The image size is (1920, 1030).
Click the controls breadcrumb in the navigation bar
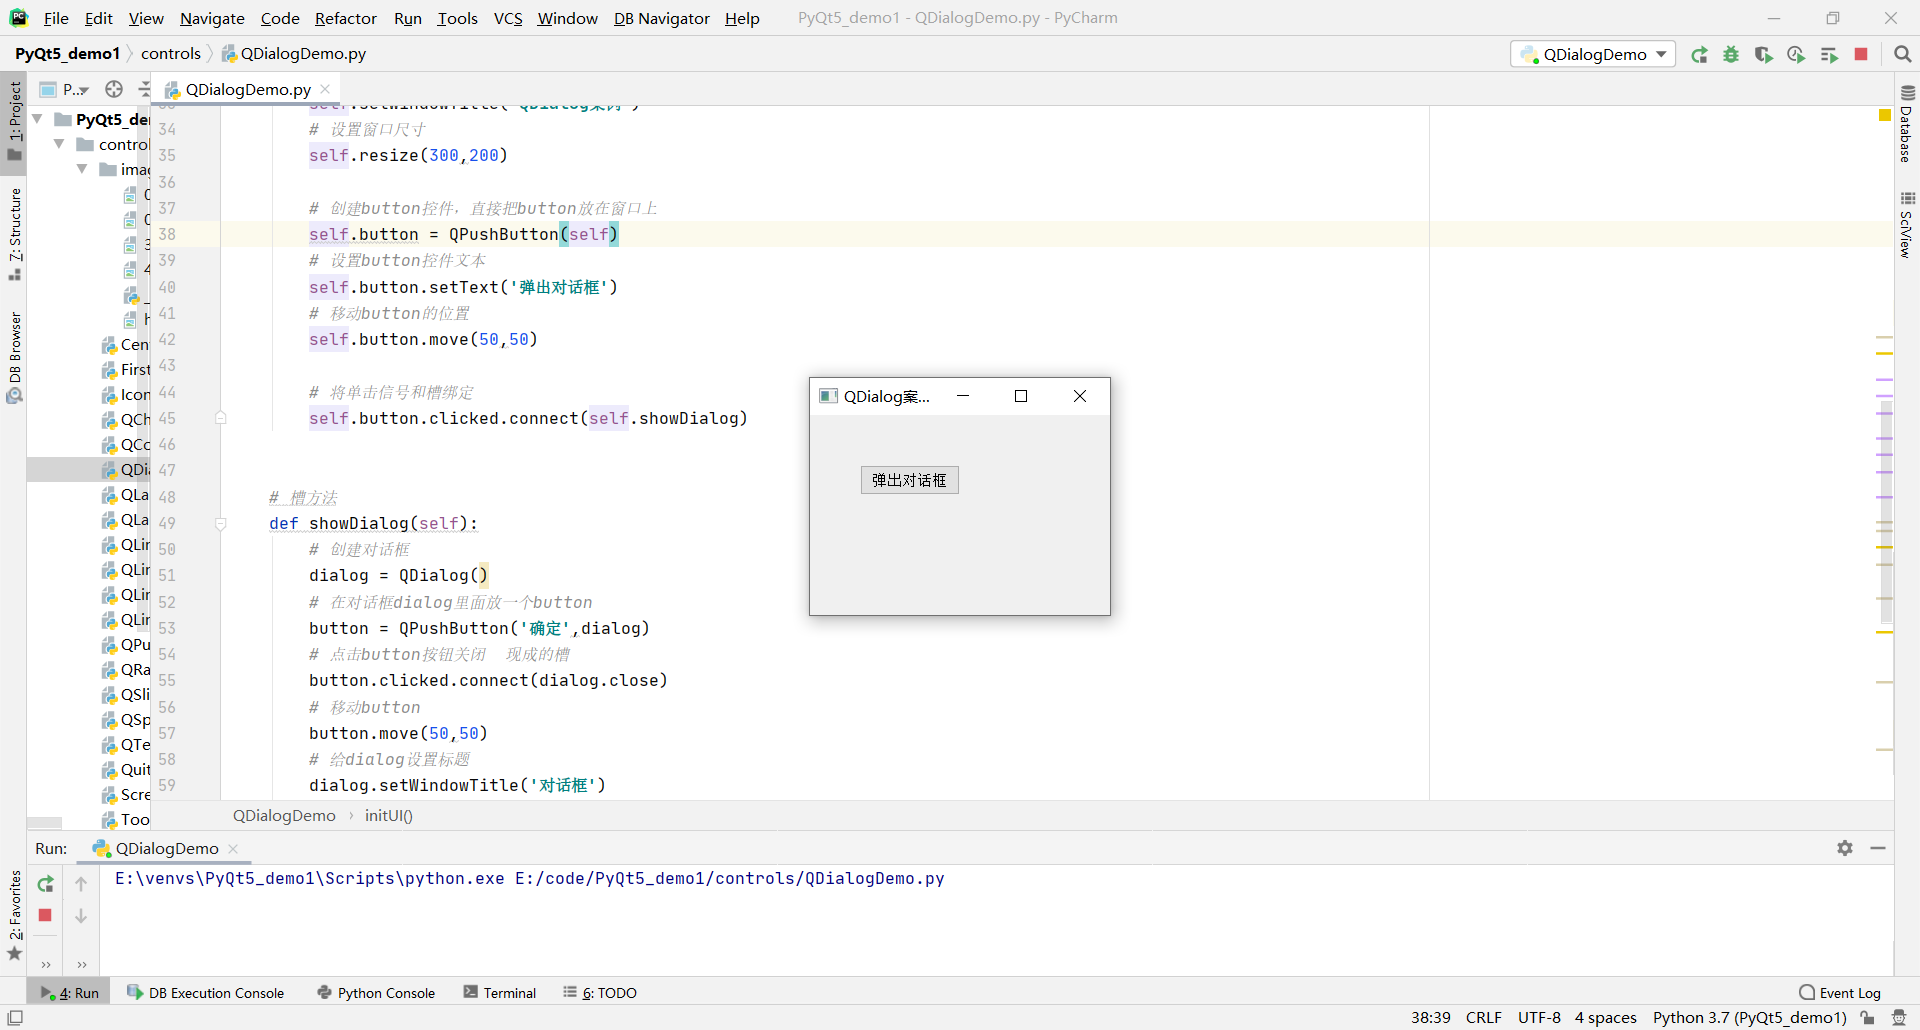[x=171, y=54]
